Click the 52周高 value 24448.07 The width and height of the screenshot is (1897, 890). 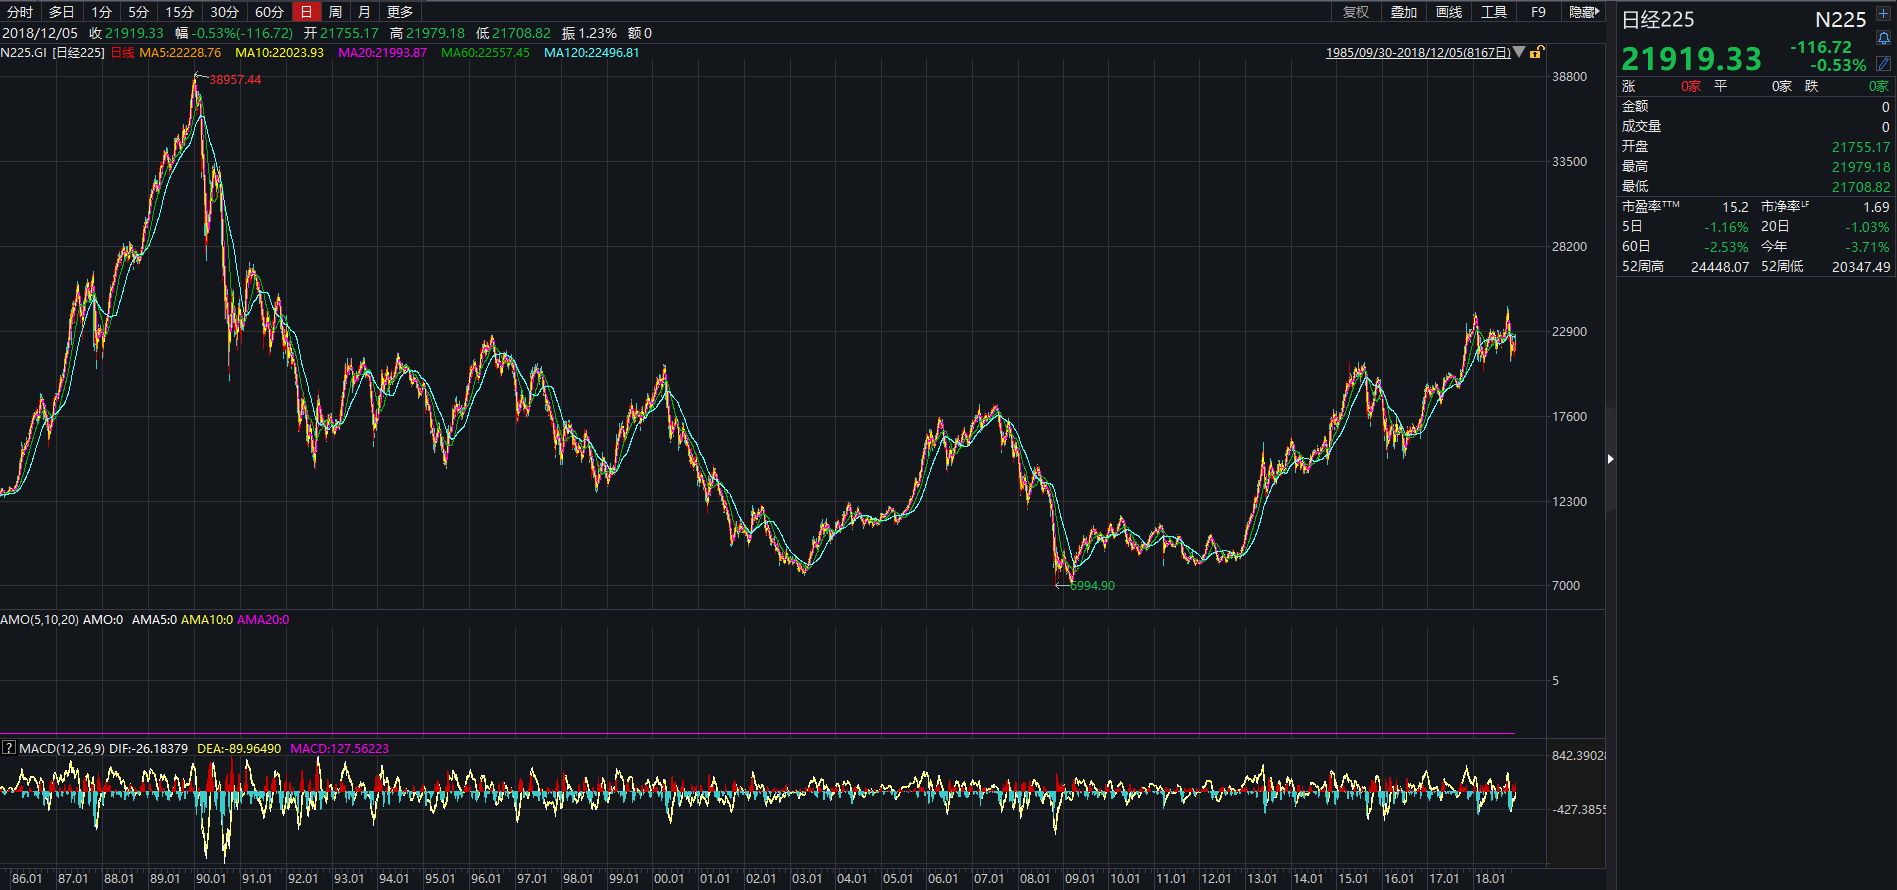point(1720,267)
